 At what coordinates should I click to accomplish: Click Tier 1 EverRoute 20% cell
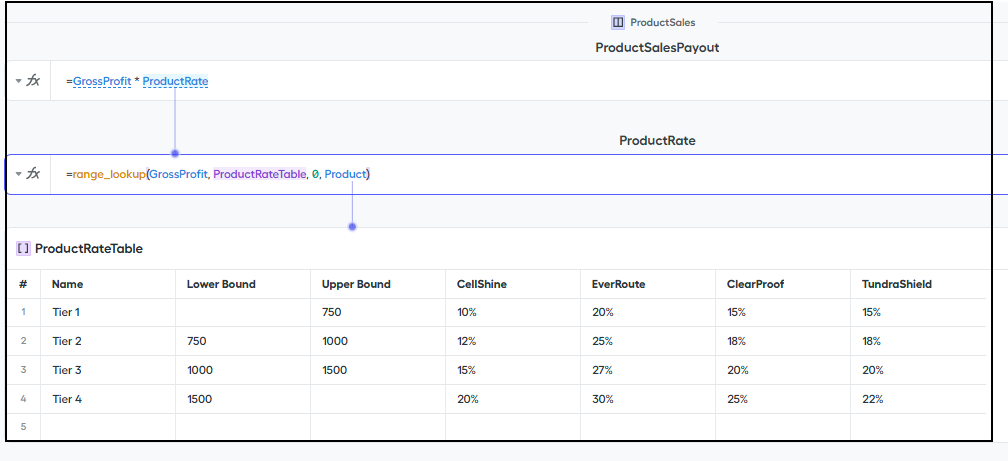pyautogui.click(x=648, y=312)
